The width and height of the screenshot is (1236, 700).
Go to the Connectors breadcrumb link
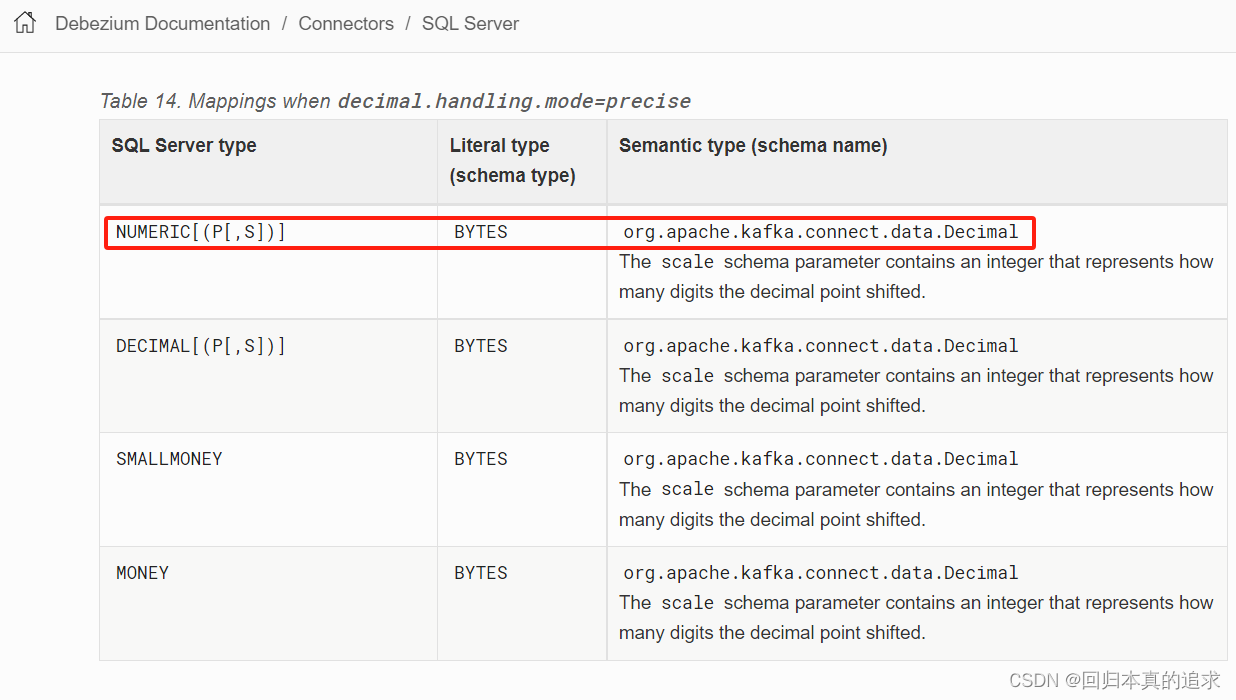click(346, 23)
